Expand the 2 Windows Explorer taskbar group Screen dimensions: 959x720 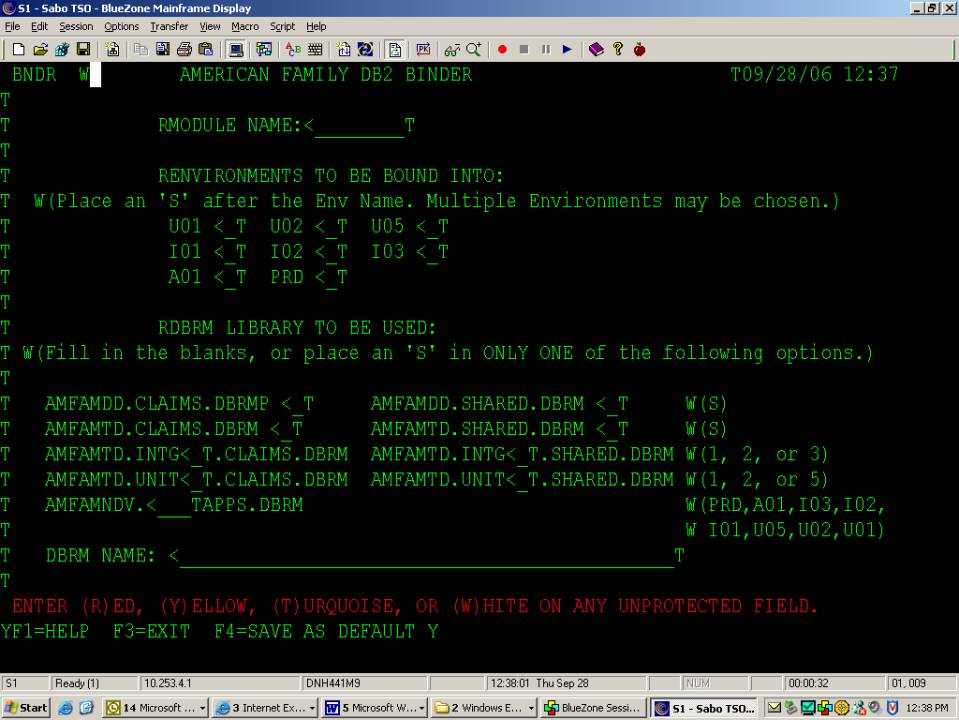483,708
